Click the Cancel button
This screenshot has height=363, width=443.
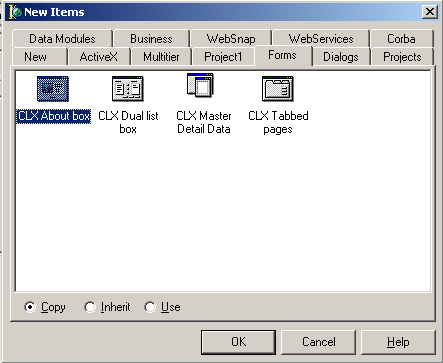pyautogui.click(x=319, y=342)
